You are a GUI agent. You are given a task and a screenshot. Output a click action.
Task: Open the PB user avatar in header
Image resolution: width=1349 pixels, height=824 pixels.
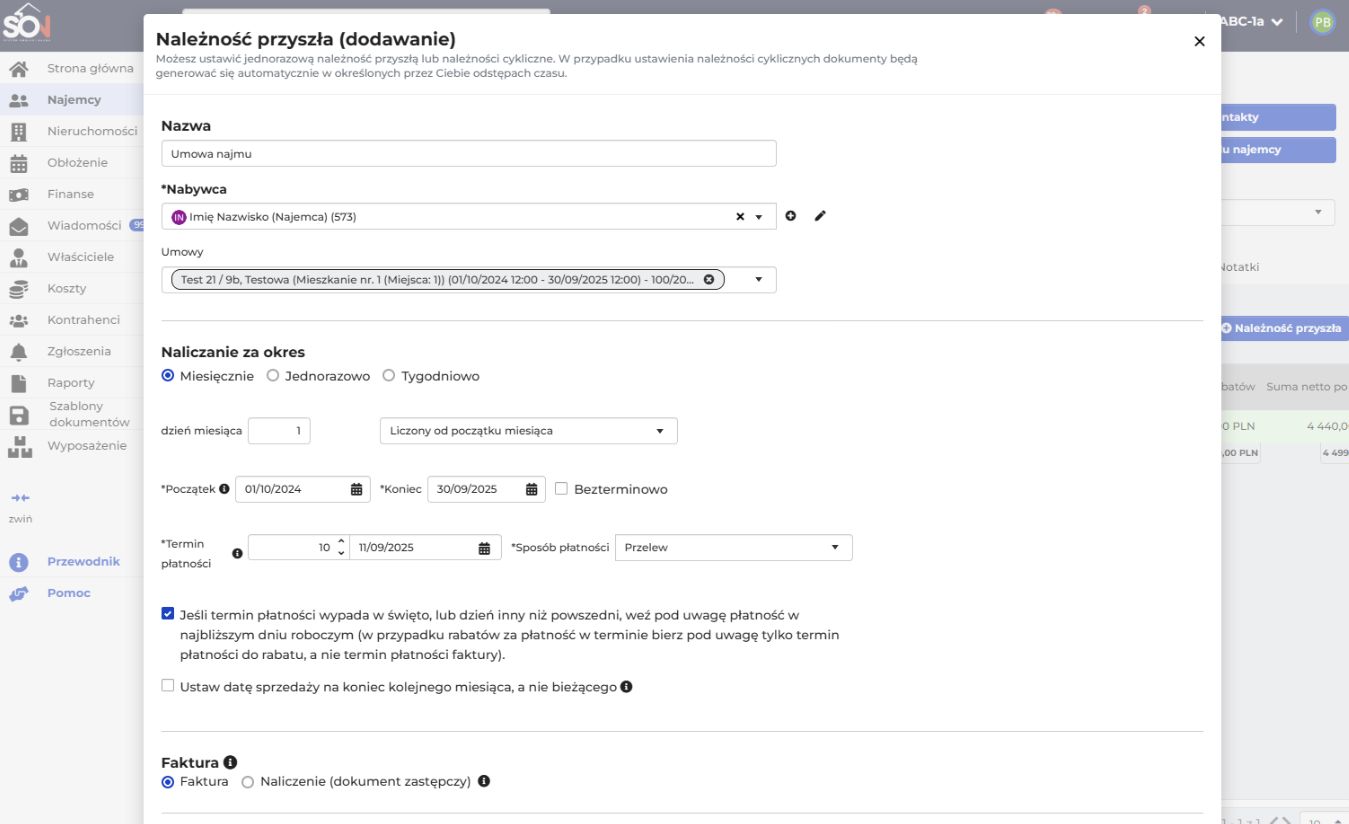tap(1323, 22)
